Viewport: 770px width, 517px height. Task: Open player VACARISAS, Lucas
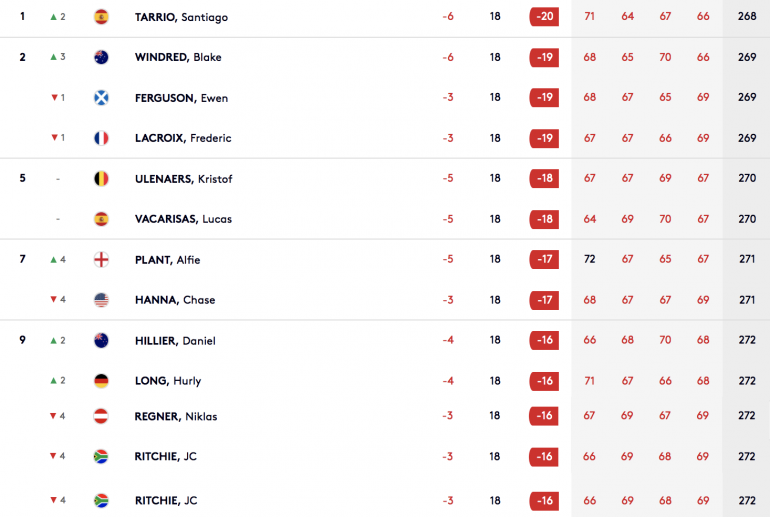pos(183,219)
